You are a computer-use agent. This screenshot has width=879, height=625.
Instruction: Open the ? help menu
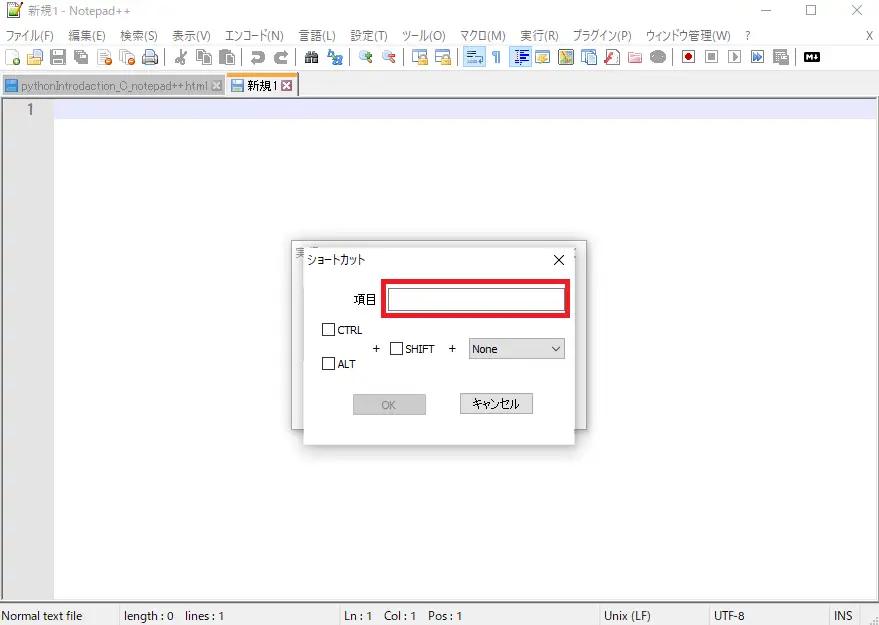pos(748,36)
